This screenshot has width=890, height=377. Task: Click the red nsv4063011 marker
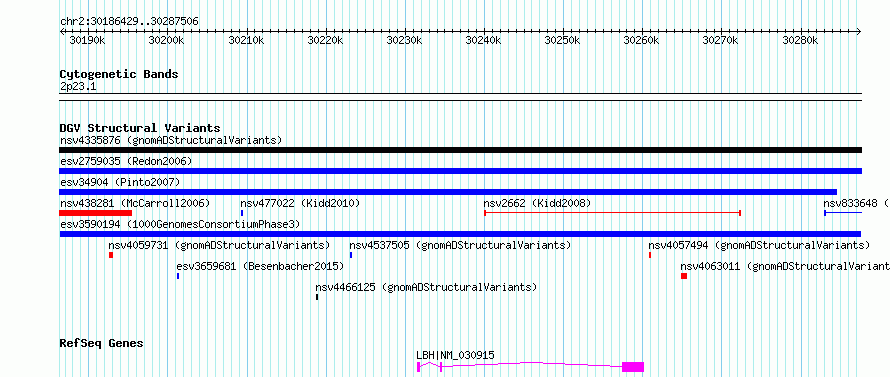684,276
